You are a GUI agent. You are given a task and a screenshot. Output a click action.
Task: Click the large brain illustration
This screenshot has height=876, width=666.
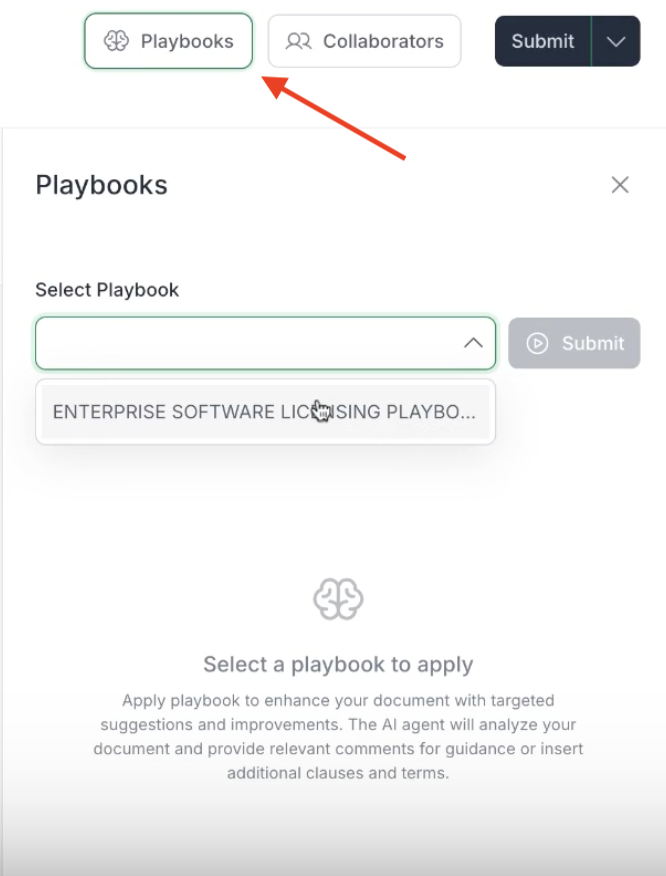pos(338,599)
